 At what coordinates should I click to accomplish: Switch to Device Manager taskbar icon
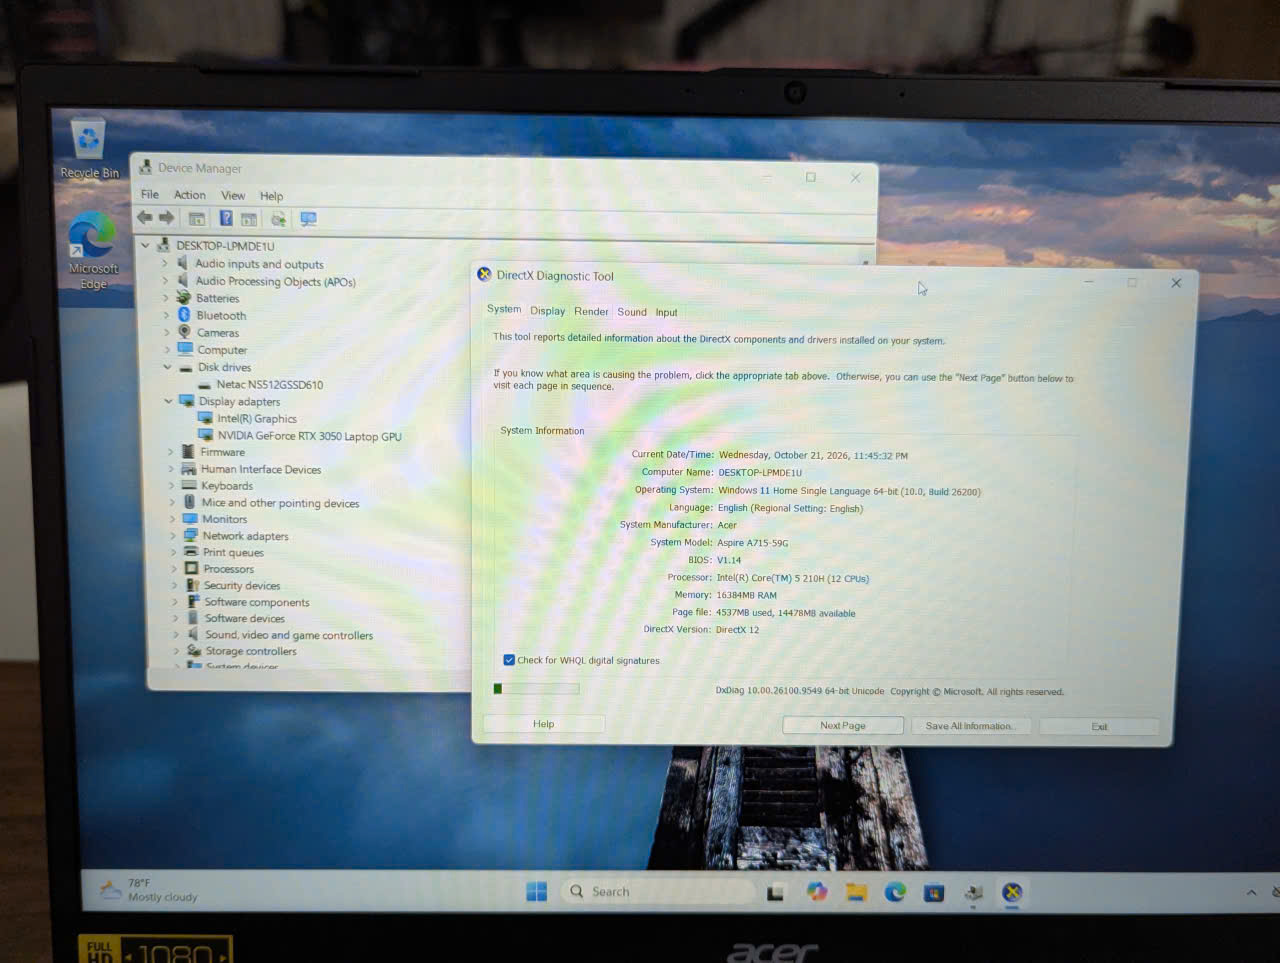point(974,893)
